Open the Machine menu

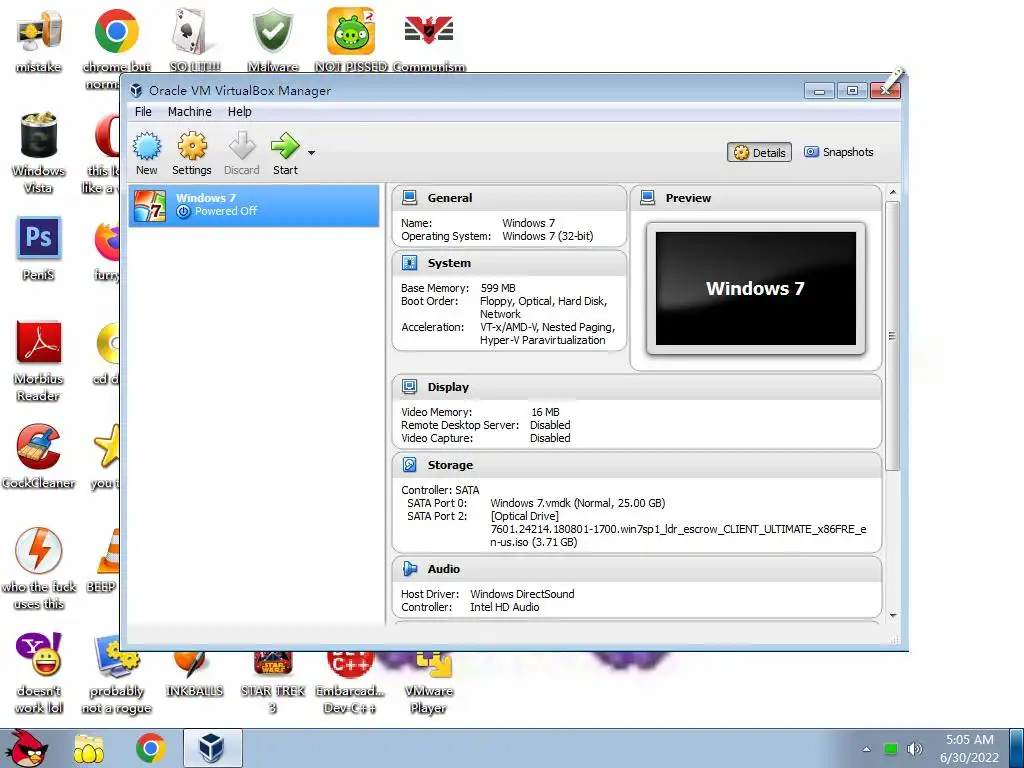(189, 112)
